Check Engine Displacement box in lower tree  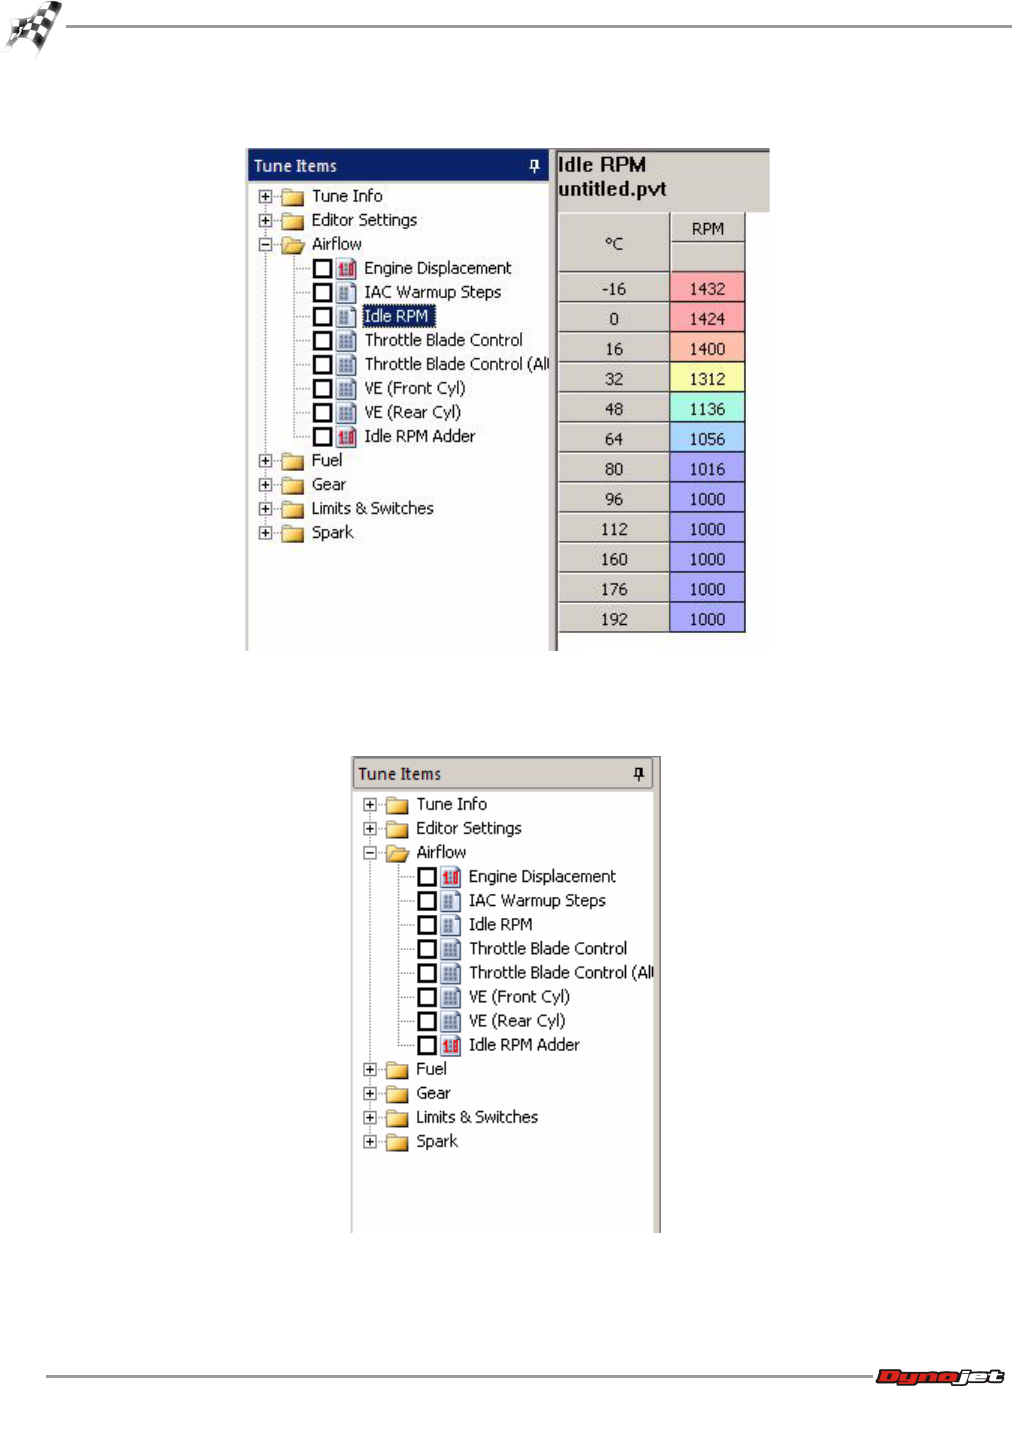tap(427, 876)
